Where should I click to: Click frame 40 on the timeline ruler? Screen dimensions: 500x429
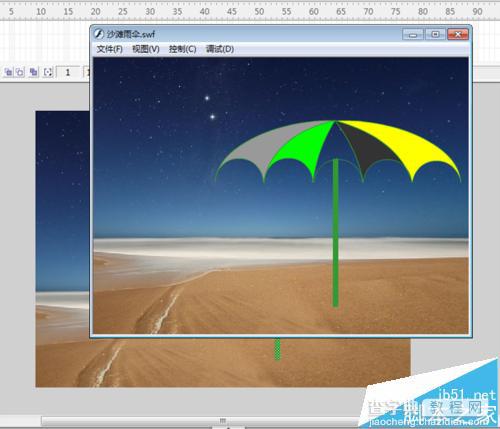[x=204, y=12]
